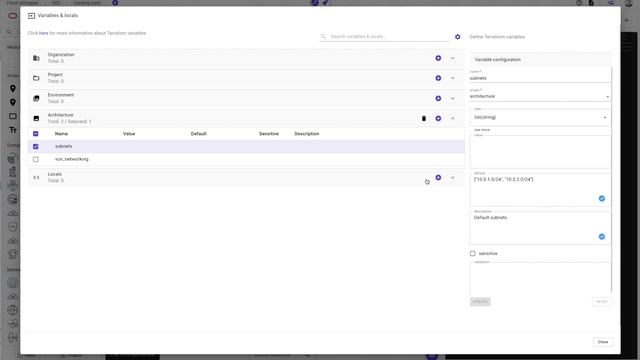Enable the sensitive checkbox
640x360 pixels.
pyautogui.click(x=473, y=253)
